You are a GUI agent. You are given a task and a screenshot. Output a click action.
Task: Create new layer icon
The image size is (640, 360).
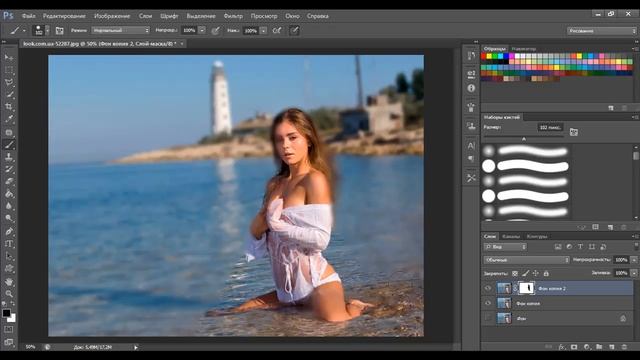coord(612,347)
